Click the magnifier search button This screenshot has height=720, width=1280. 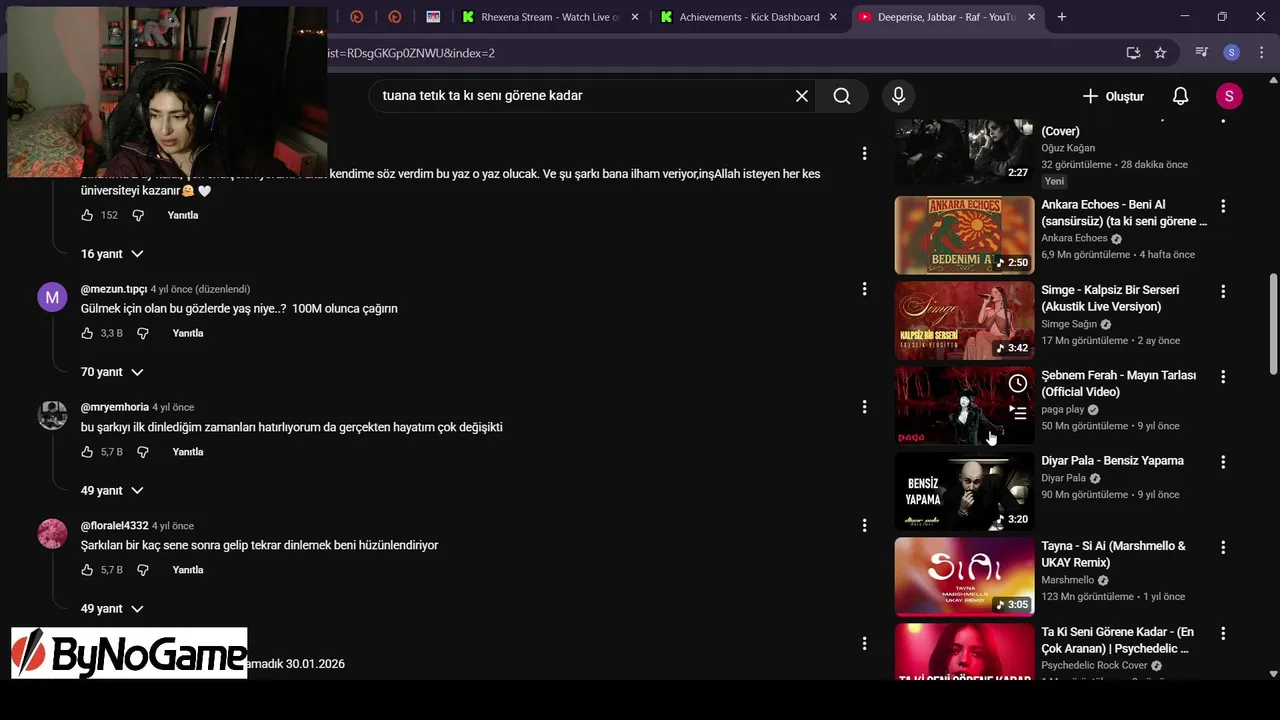pos(842,96)
